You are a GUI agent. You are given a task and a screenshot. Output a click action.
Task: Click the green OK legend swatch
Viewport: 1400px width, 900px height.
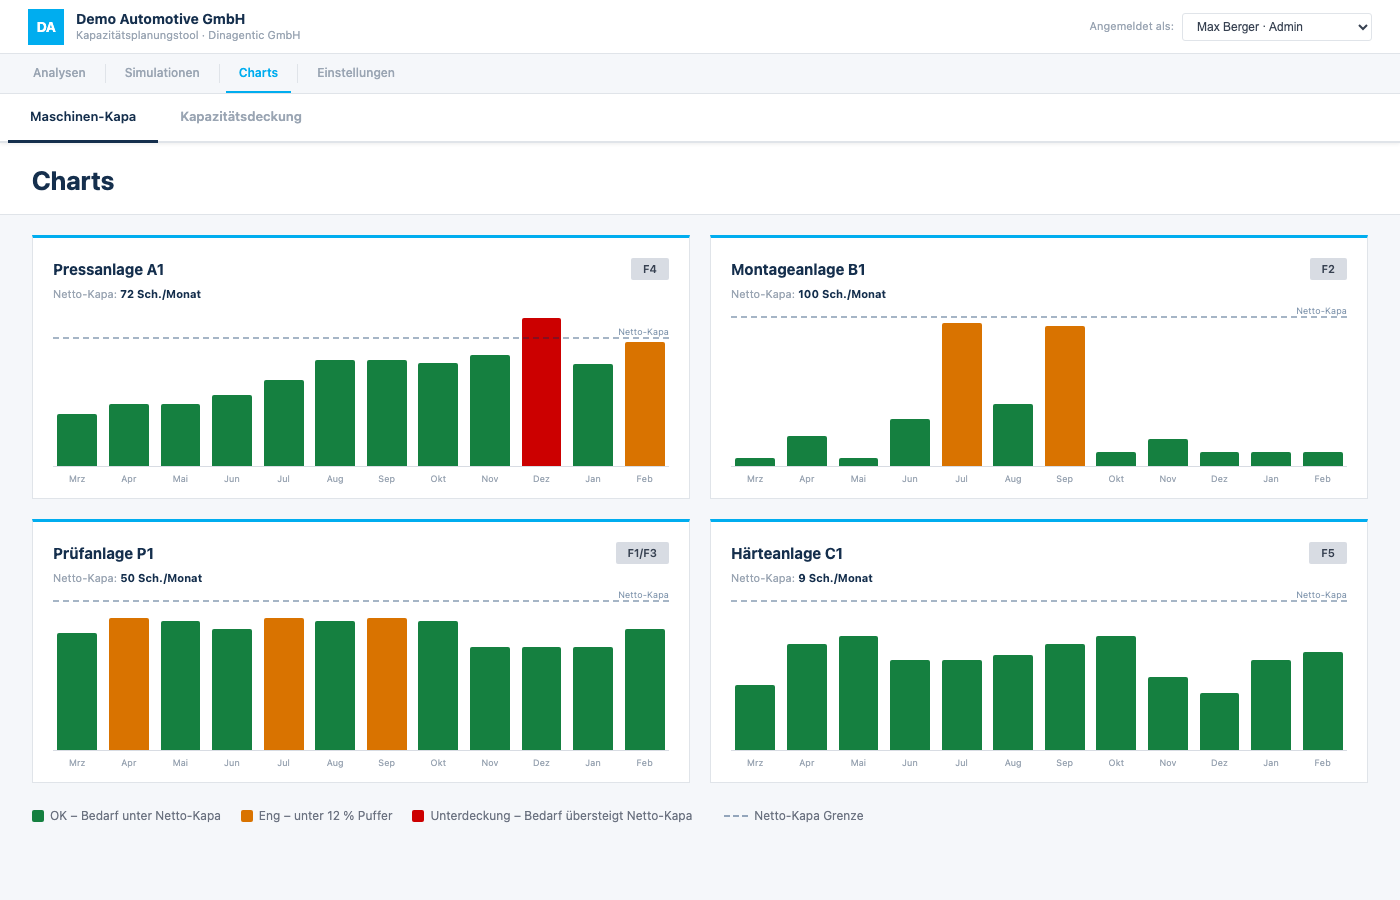click(38, 816)
